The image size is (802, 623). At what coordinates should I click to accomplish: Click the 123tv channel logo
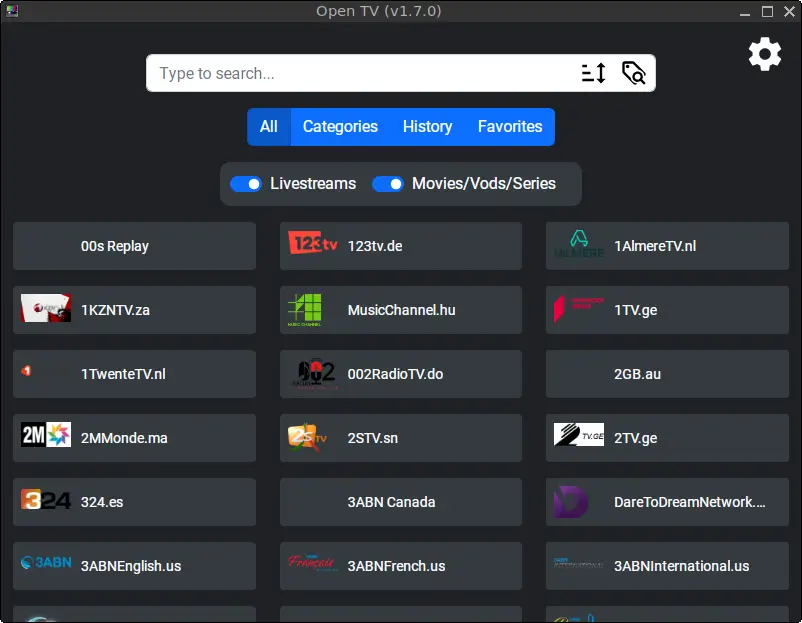(313, 243)
